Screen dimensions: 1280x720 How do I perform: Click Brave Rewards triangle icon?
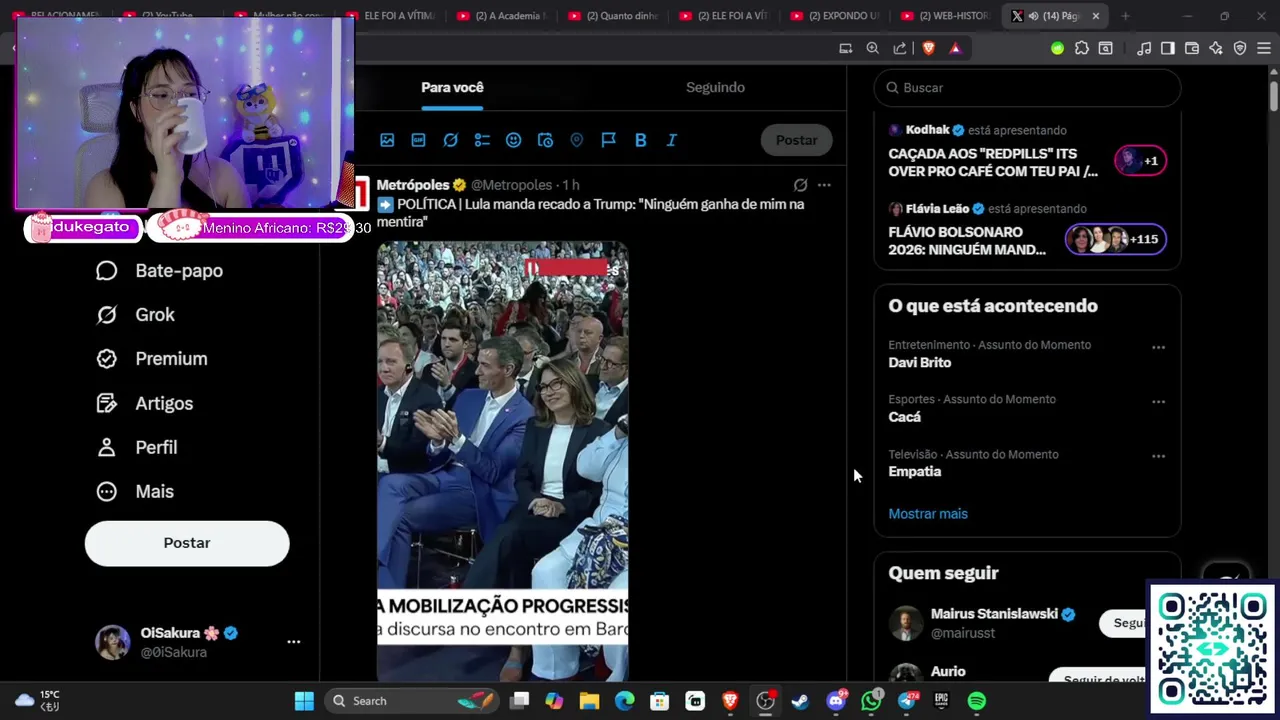tap(955, 48)
